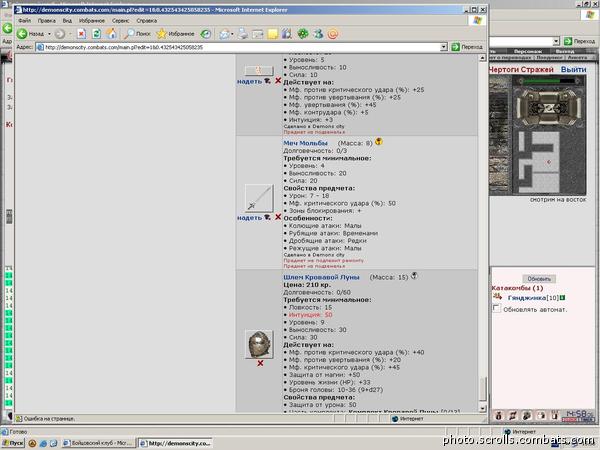Viewport: 600px width, 450px height.
Task: Click gift icon next to Меч Мольбы надеть
Action: (x=267, y=217)
